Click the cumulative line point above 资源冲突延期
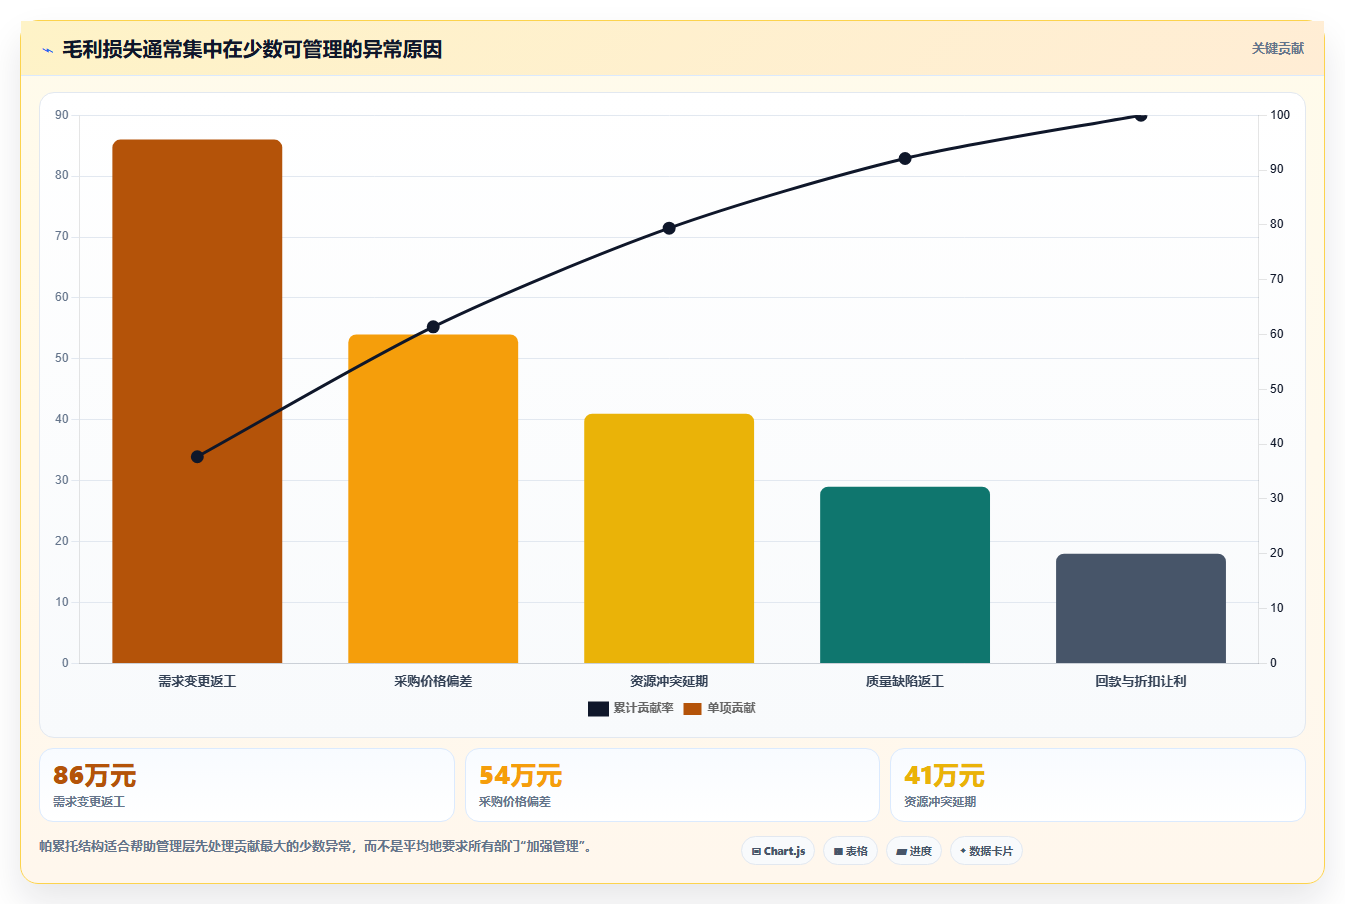The height and width of the screenshot is (904, 1345). pyautogui.click(x=669, y=228)
